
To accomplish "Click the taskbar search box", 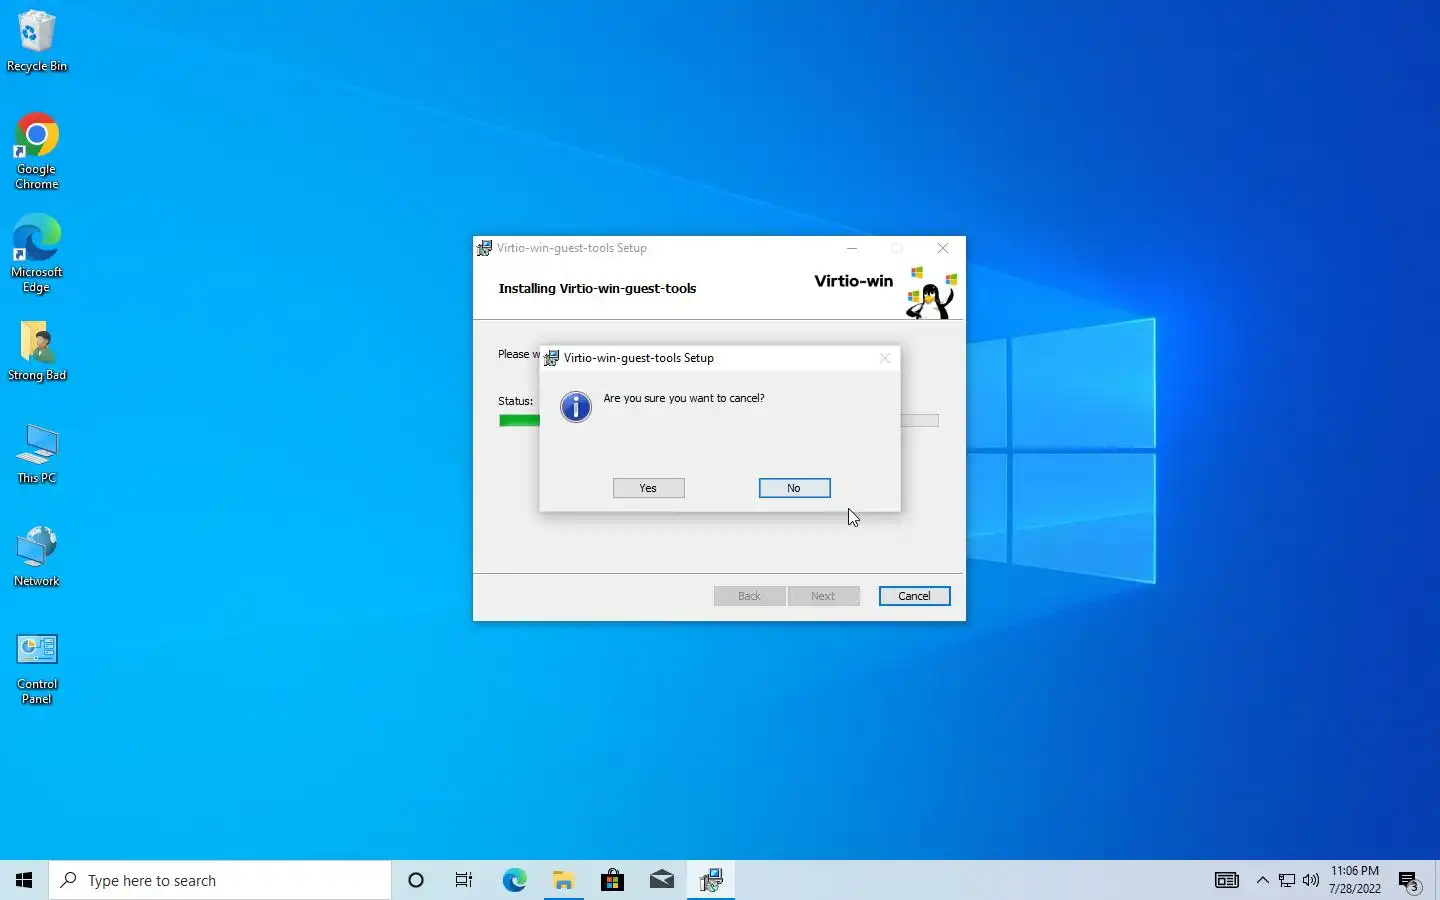I will [x=220, y=880].
